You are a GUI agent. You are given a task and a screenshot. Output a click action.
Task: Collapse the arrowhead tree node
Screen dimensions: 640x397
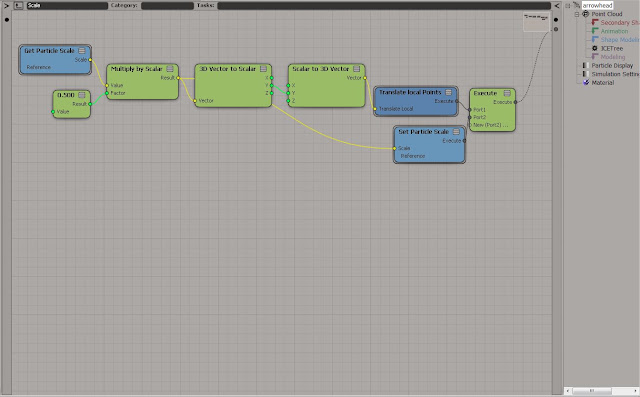coord(568,6)
